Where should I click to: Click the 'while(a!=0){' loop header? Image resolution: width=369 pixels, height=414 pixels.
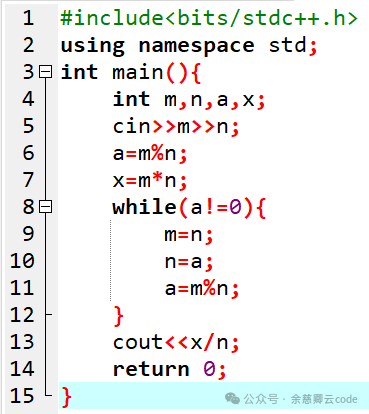[189, 207]
